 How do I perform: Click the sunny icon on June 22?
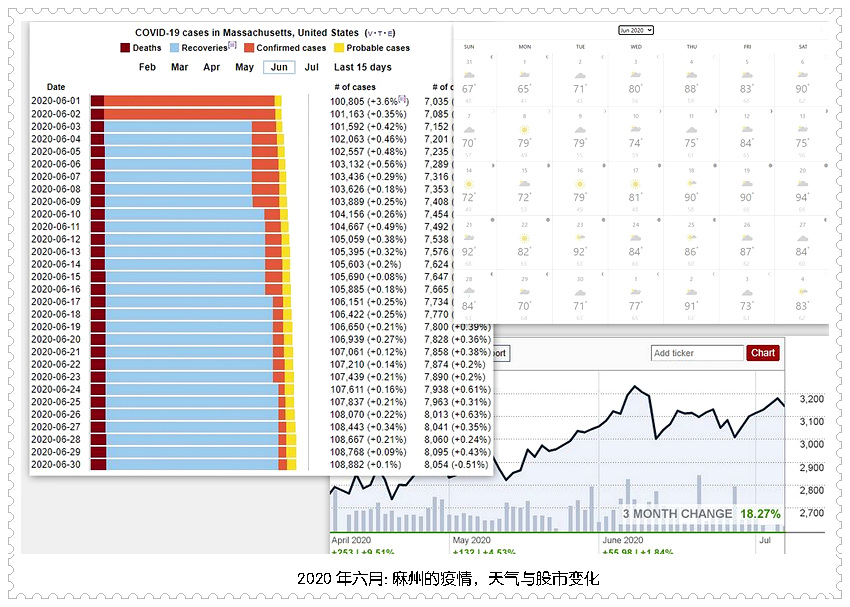(524, 238)
